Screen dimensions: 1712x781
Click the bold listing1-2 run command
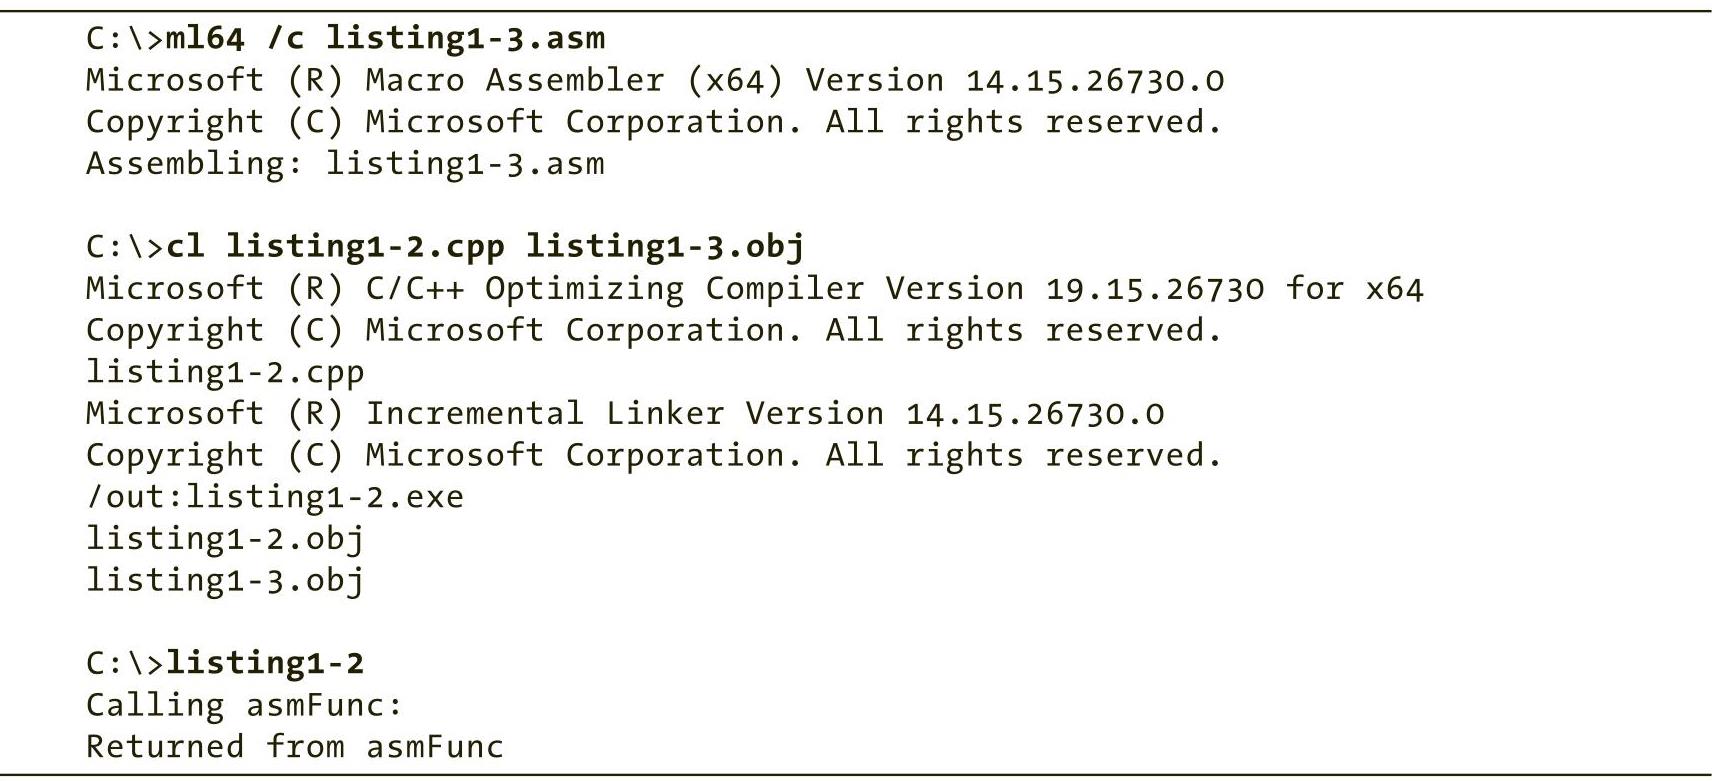[x=265, y=663]
